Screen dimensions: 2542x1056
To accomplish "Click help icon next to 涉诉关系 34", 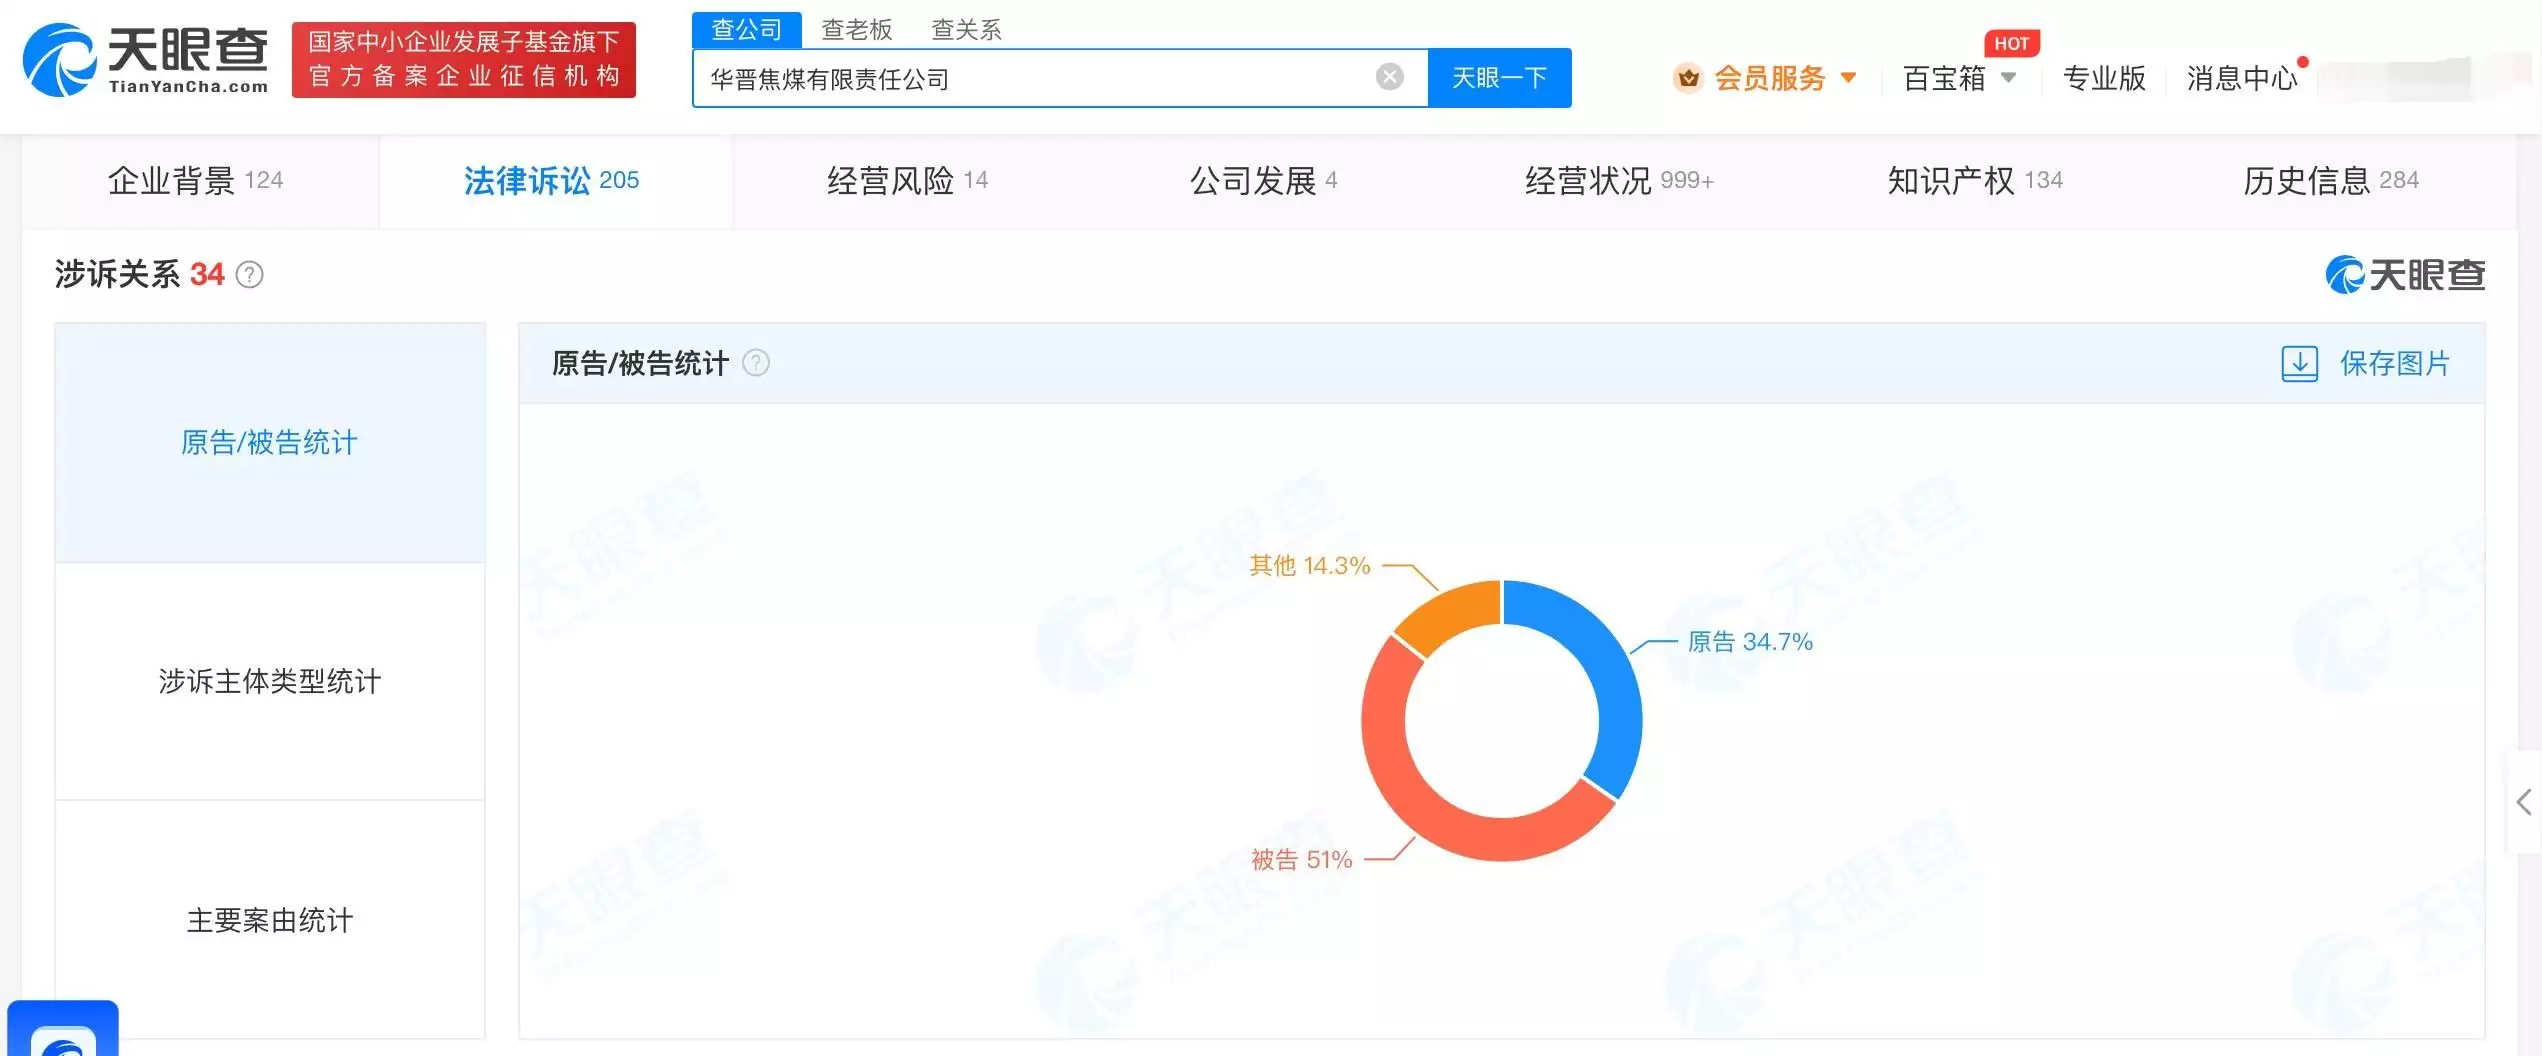I will (249, 274).
